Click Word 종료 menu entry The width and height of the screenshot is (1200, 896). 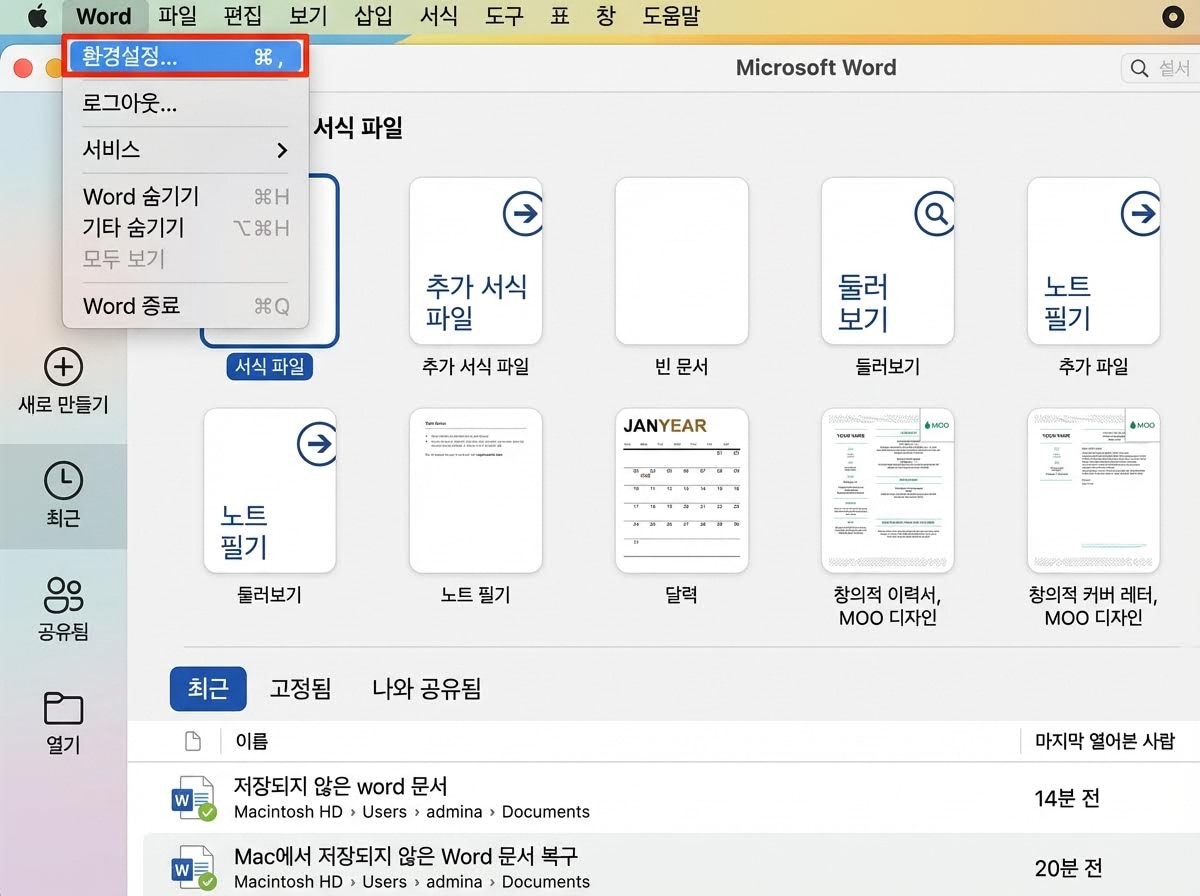tap(131, 306)
